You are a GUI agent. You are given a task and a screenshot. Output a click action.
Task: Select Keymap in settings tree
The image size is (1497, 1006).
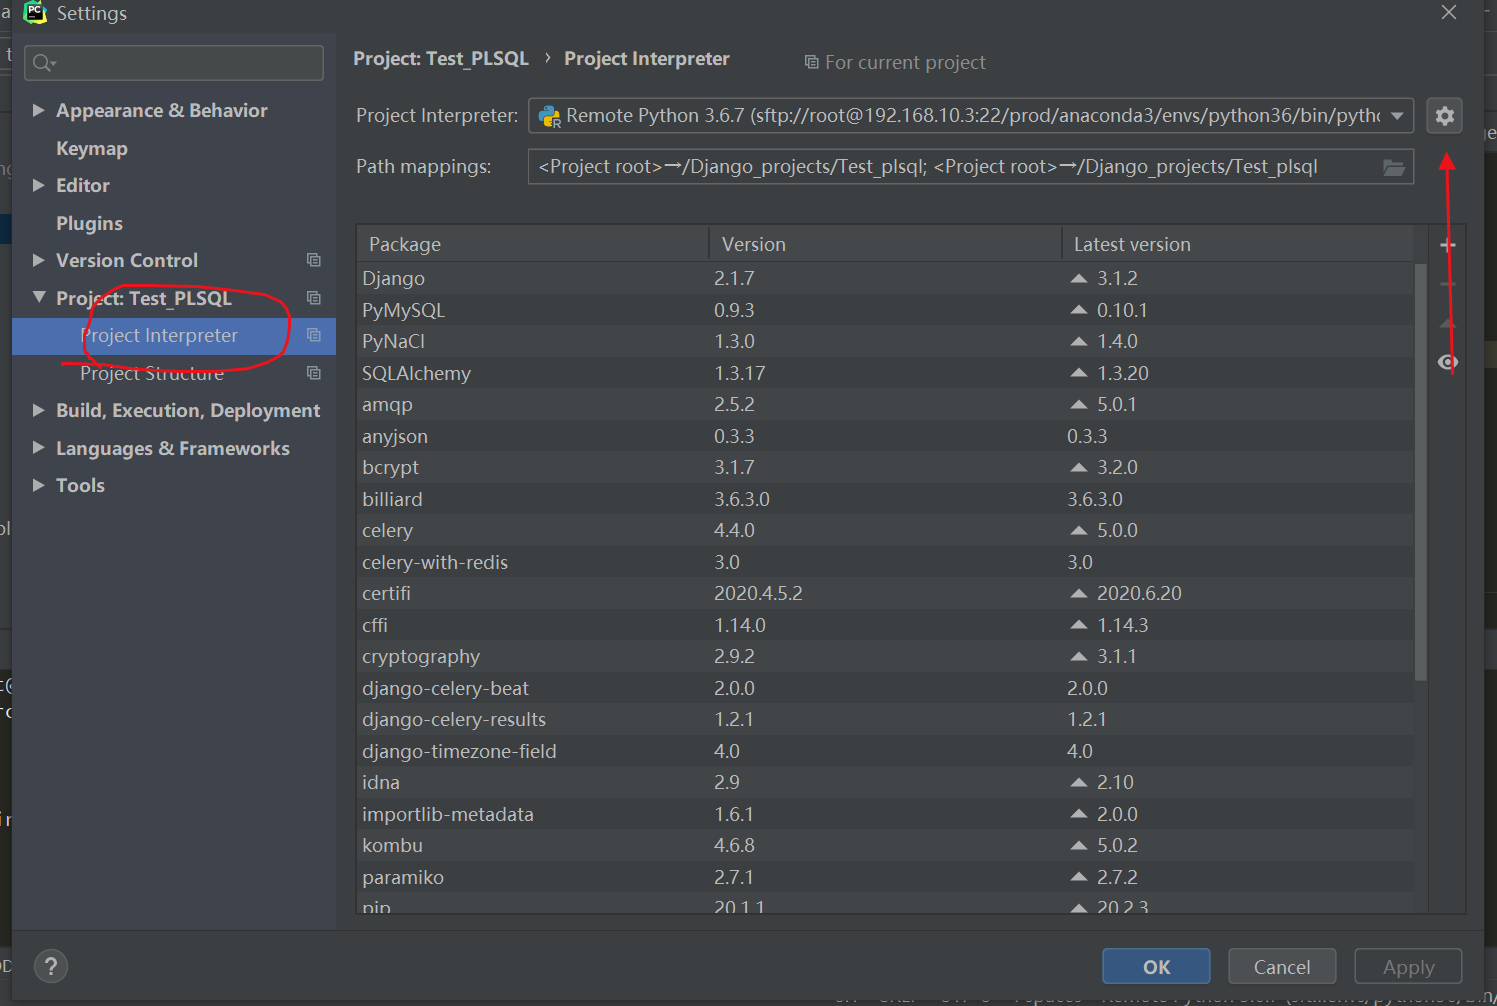tap(91, 148)
